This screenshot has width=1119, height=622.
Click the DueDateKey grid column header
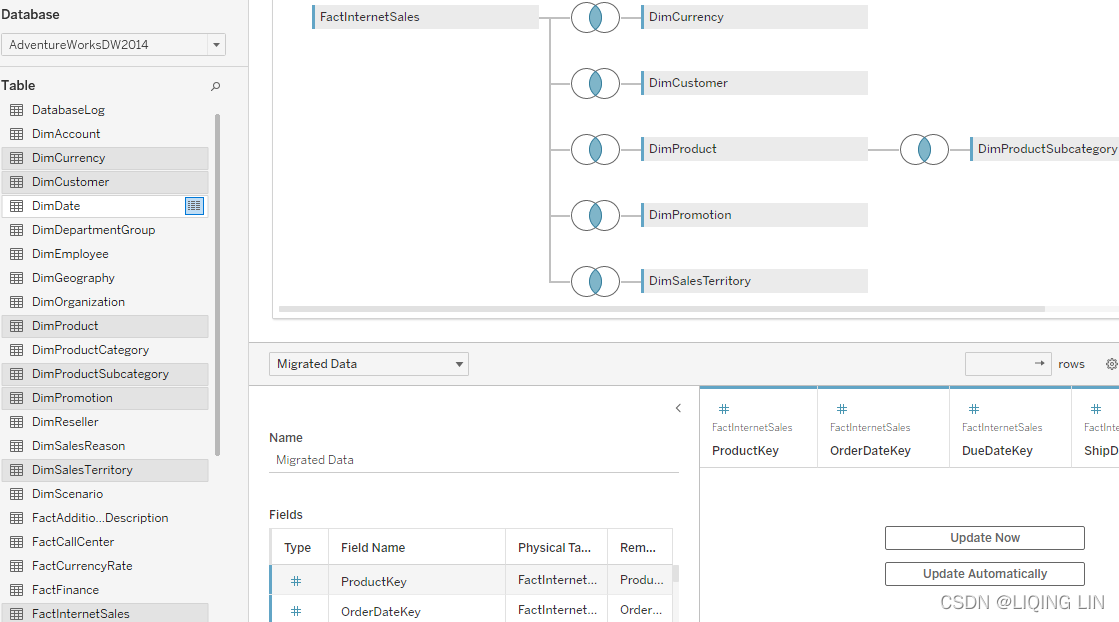coord(1010,428)
